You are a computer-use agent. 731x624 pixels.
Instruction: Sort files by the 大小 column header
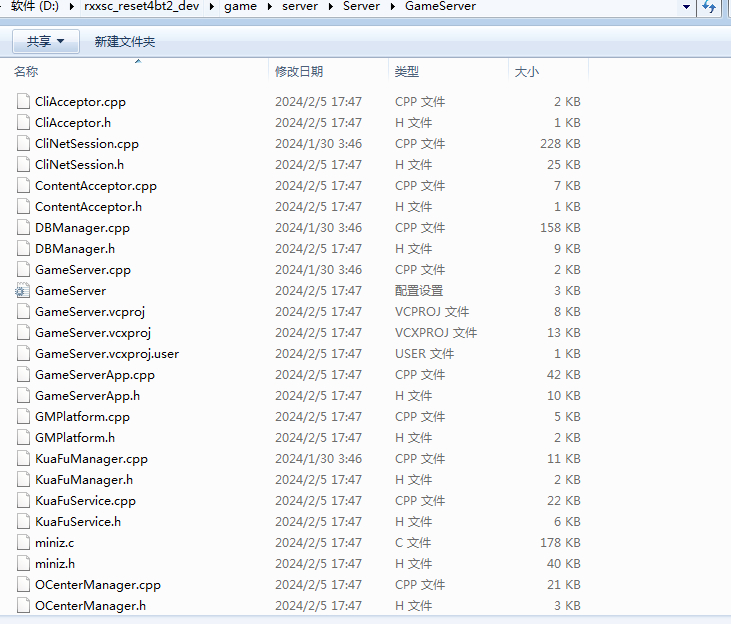click(526, 72)
